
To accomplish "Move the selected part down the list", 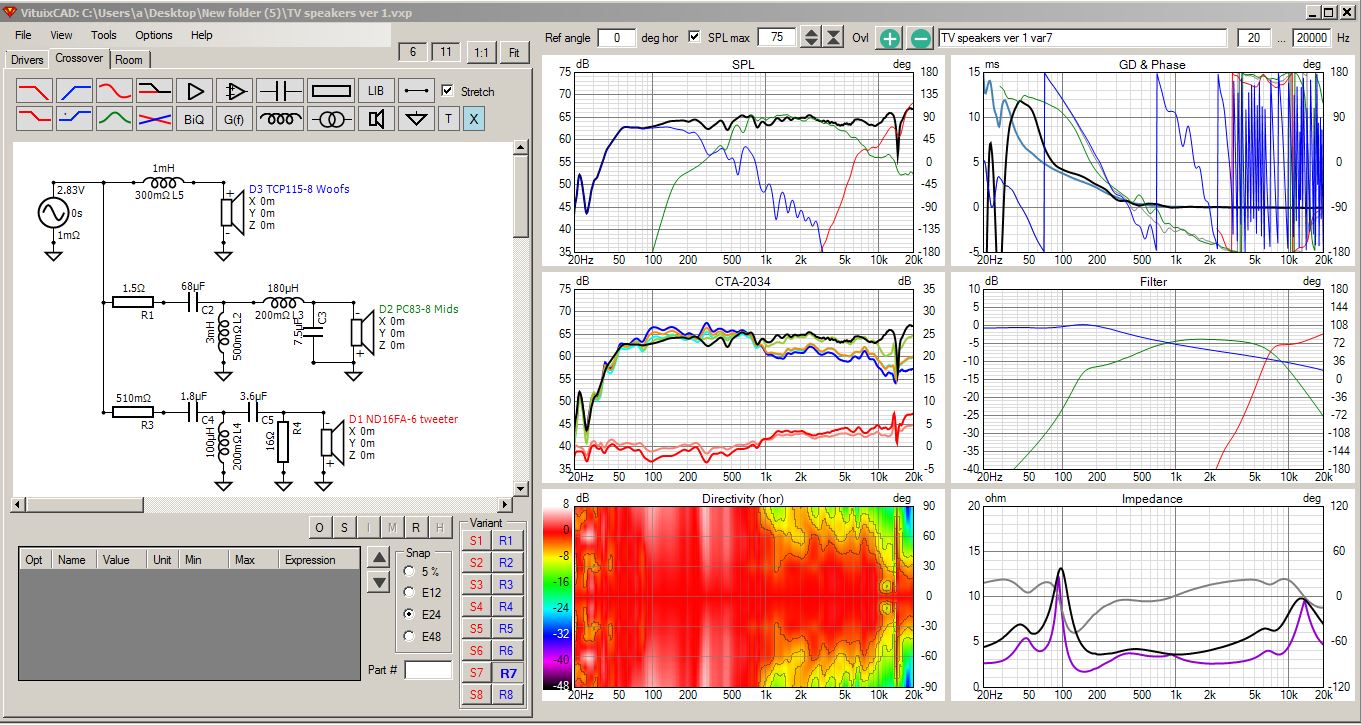I will [x=379, y=582].
